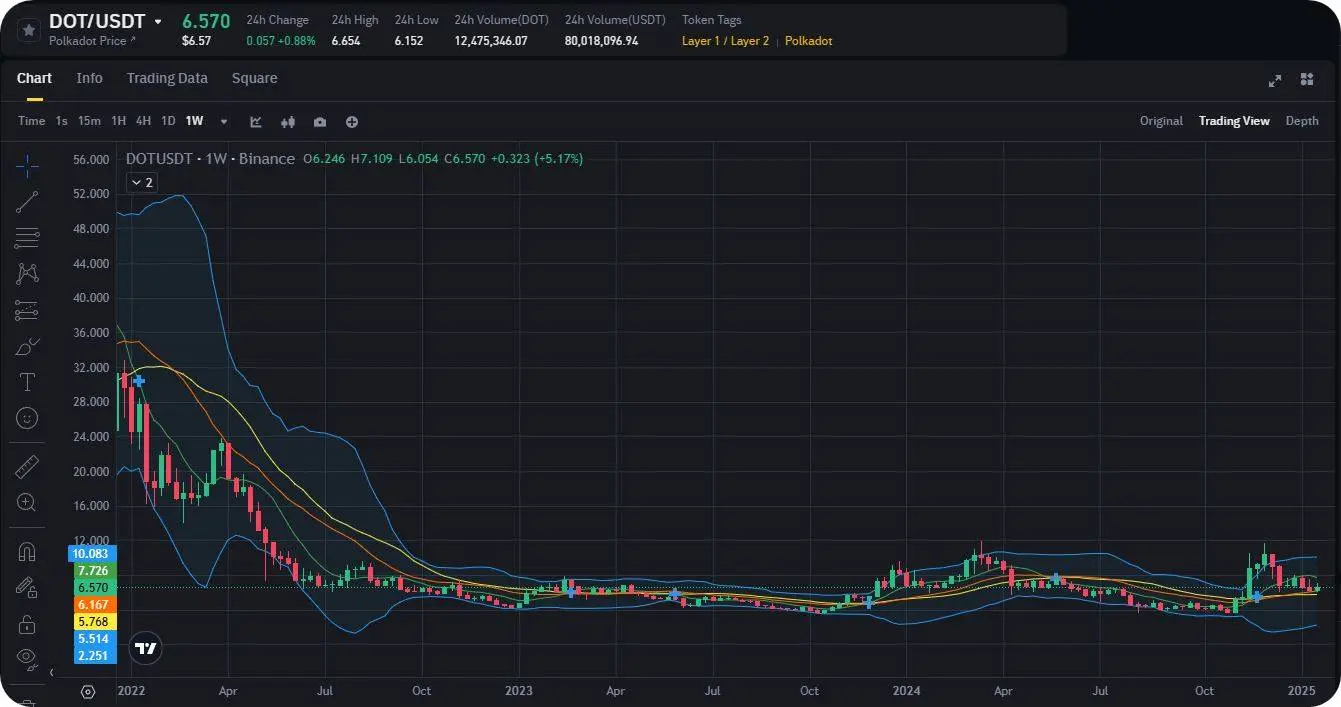Click the 10.083 blue price label
Image resolution: width=1341 pixels, height=707 pixels.
tap(92, 553)
